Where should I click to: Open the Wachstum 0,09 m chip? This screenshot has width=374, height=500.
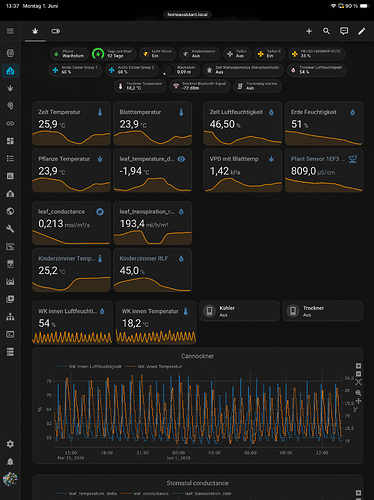(181, 70)
